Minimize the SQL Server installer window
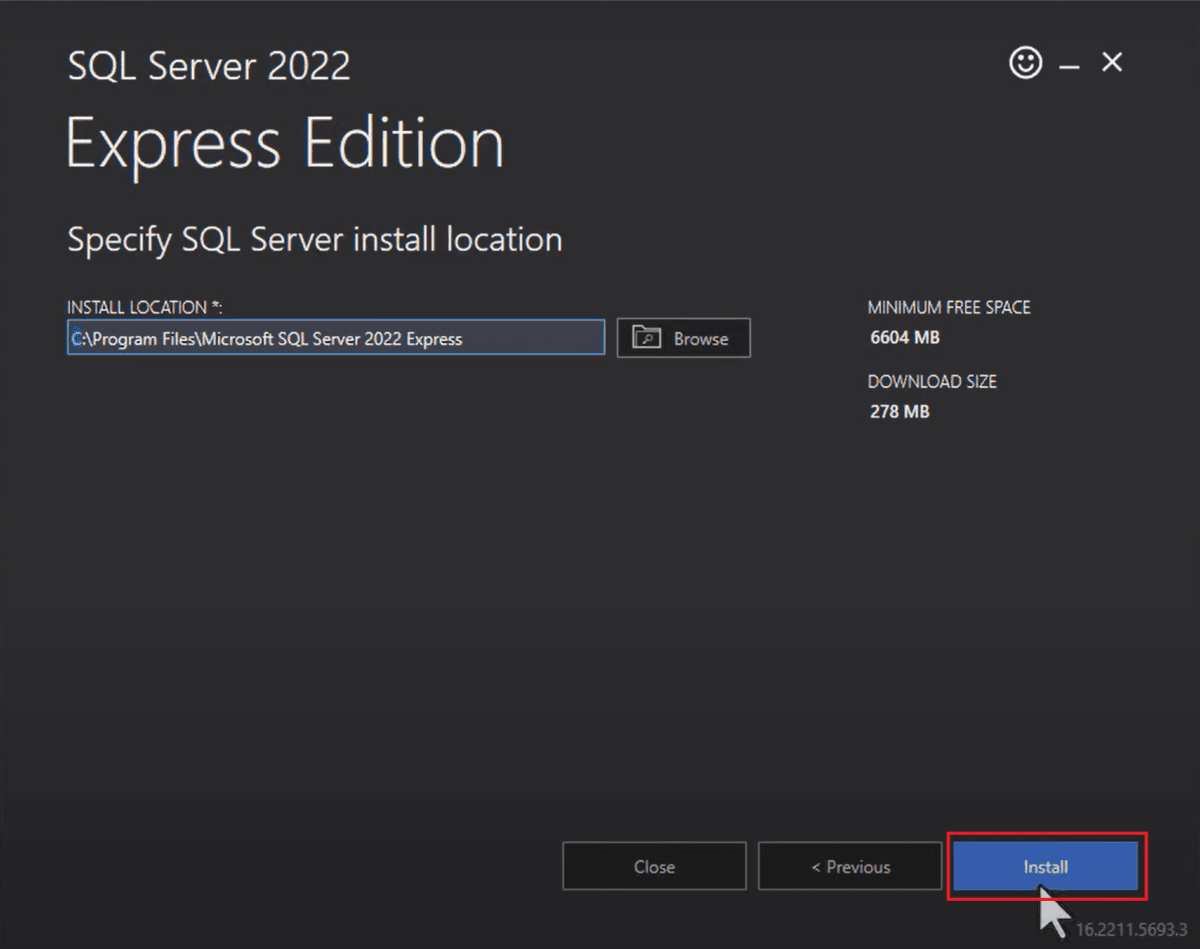1200x949 pixels. pos(1070,66)
